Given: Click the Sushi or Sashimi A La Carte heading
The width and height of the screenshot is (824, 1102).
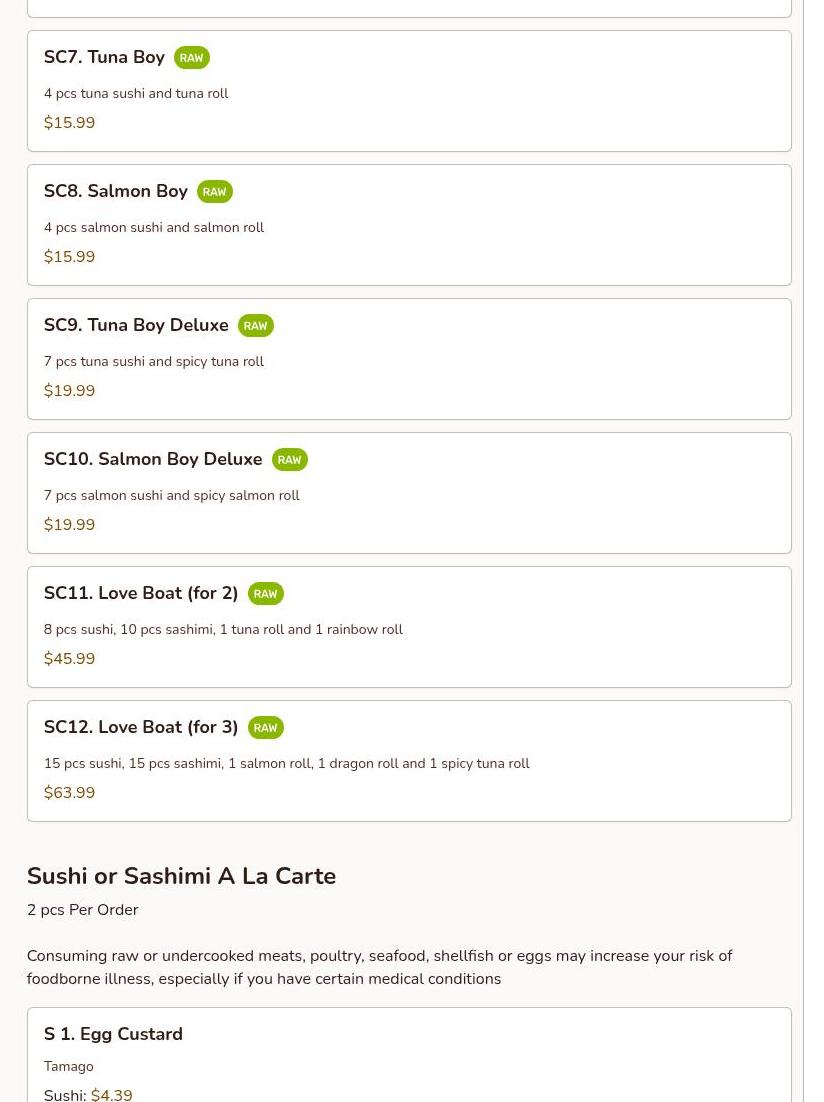Looking at the screenshot, I should click(x=181, y=876).
